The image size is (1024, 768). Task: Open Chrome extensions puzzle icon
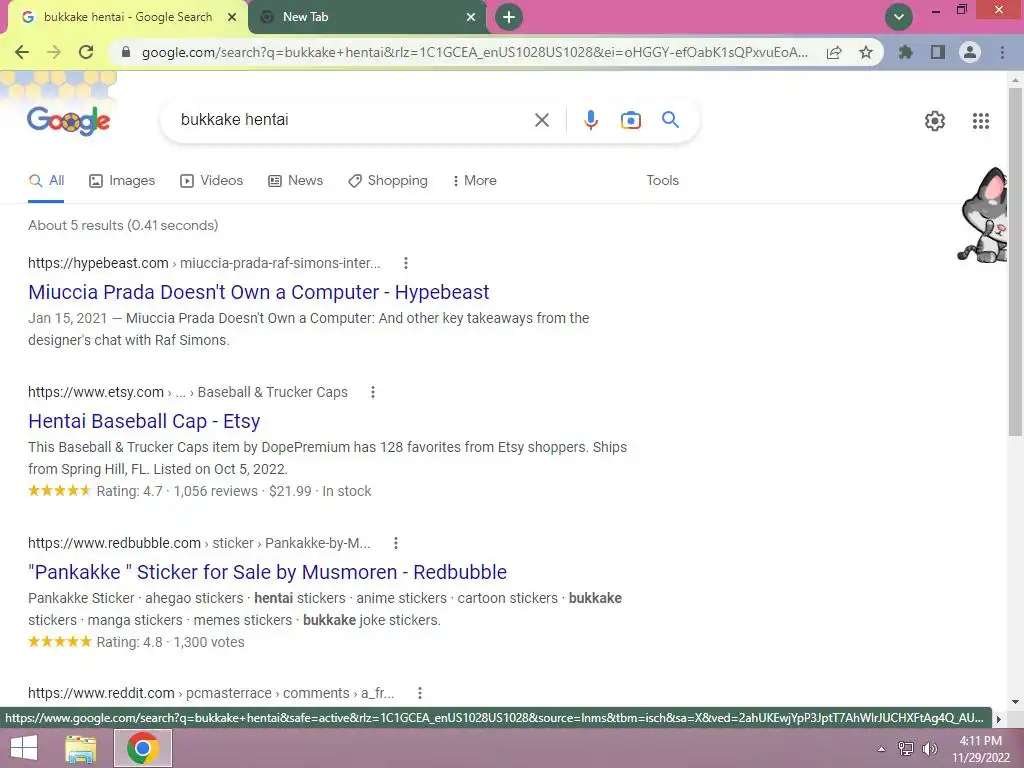tap(905, 52)
